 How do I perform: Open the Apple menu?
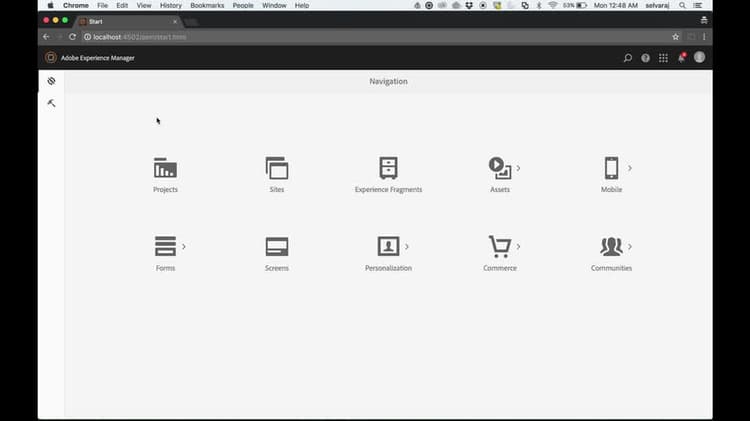click(x=50, y=5)
